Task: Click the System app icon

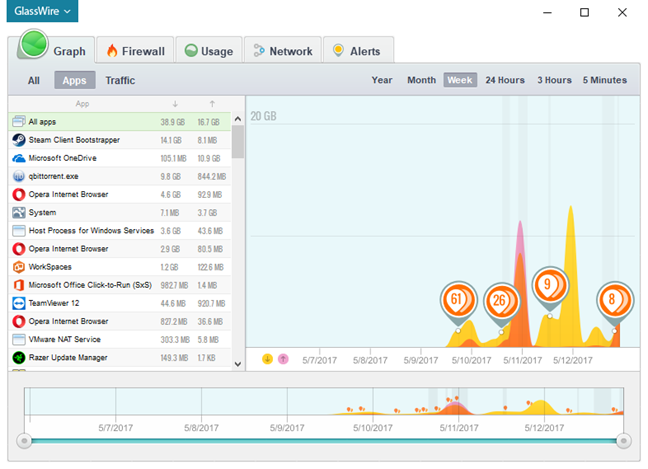Action: tap(19, 212)
